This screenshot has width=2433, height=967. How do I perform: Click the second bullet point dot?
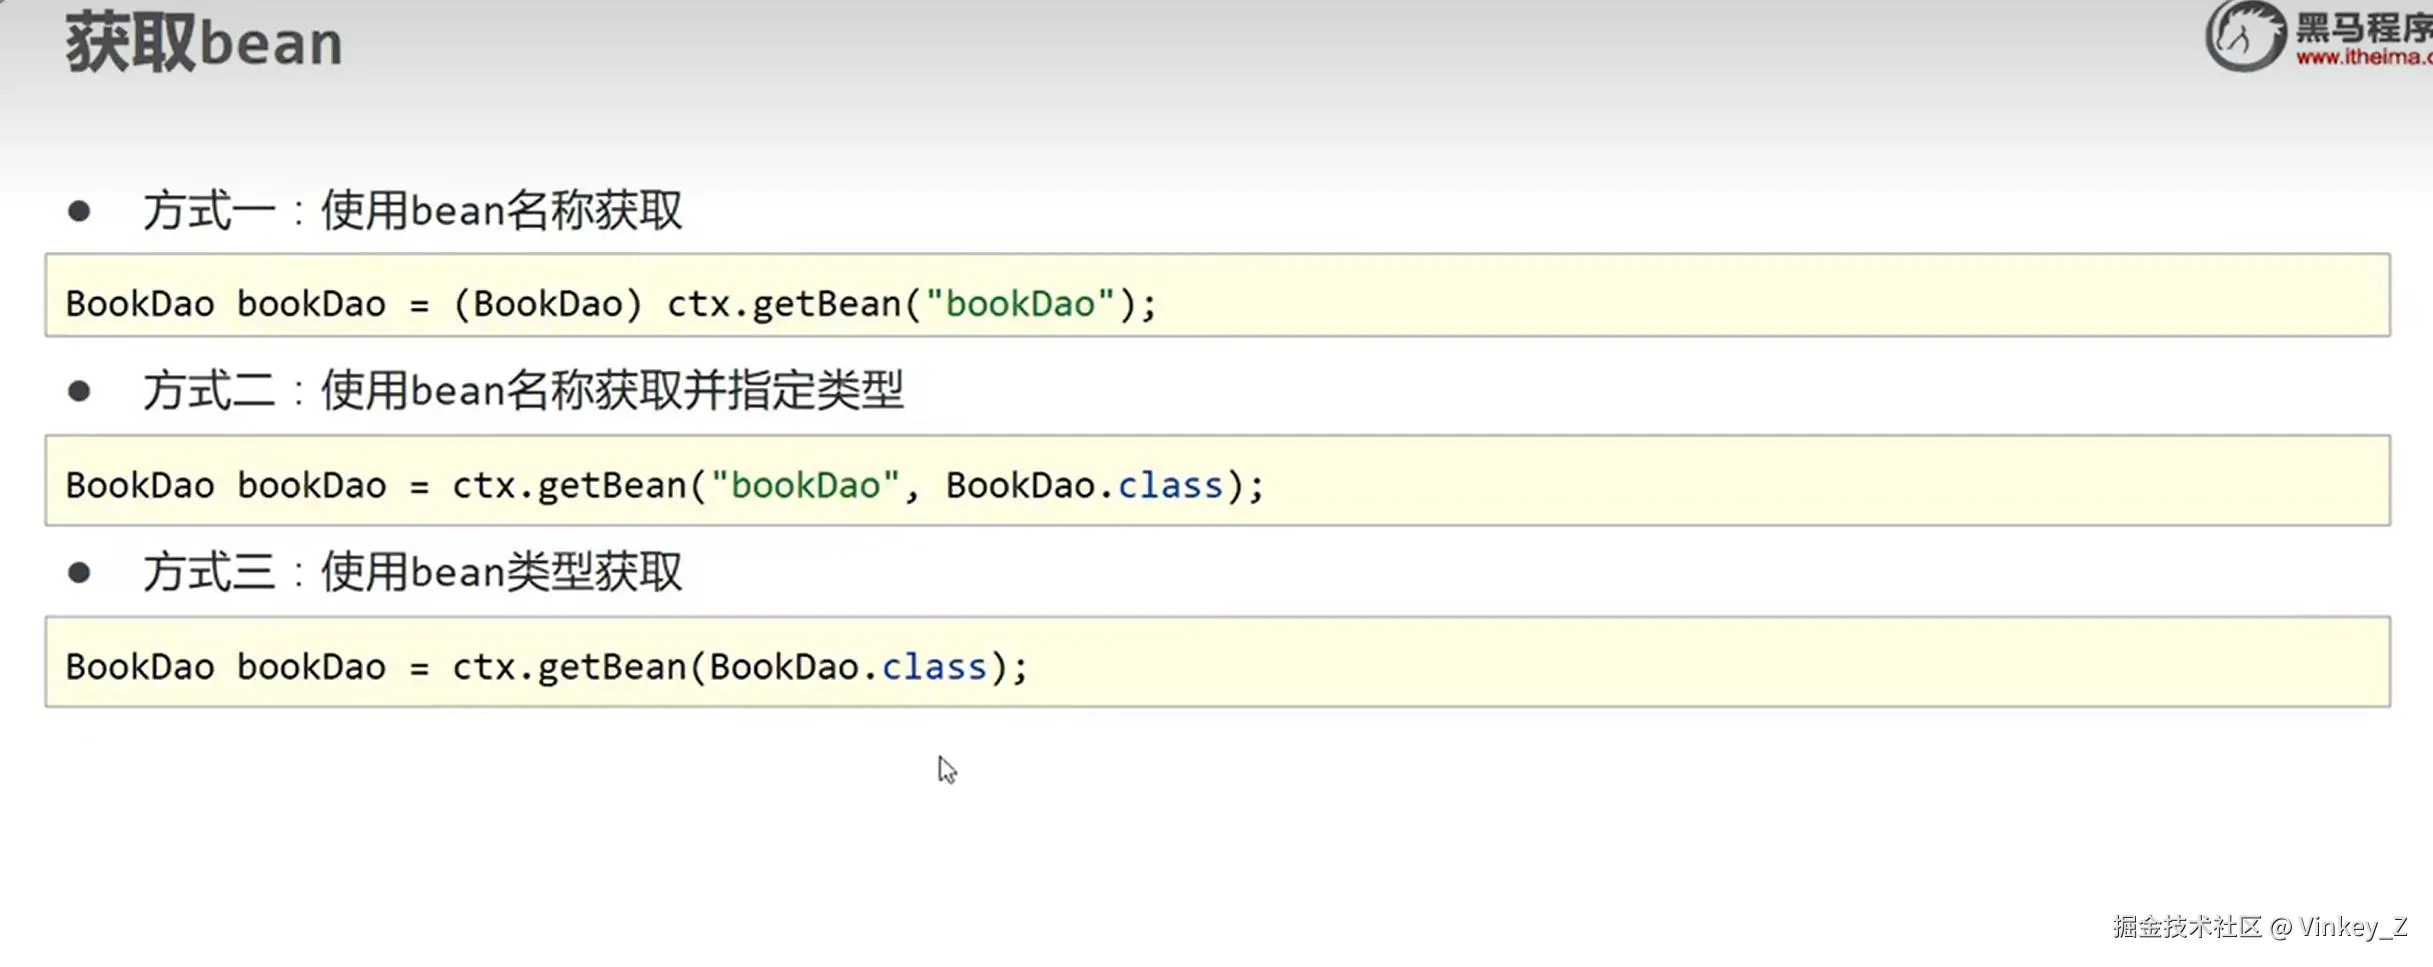pyautogui.click(x=79, y=391)
